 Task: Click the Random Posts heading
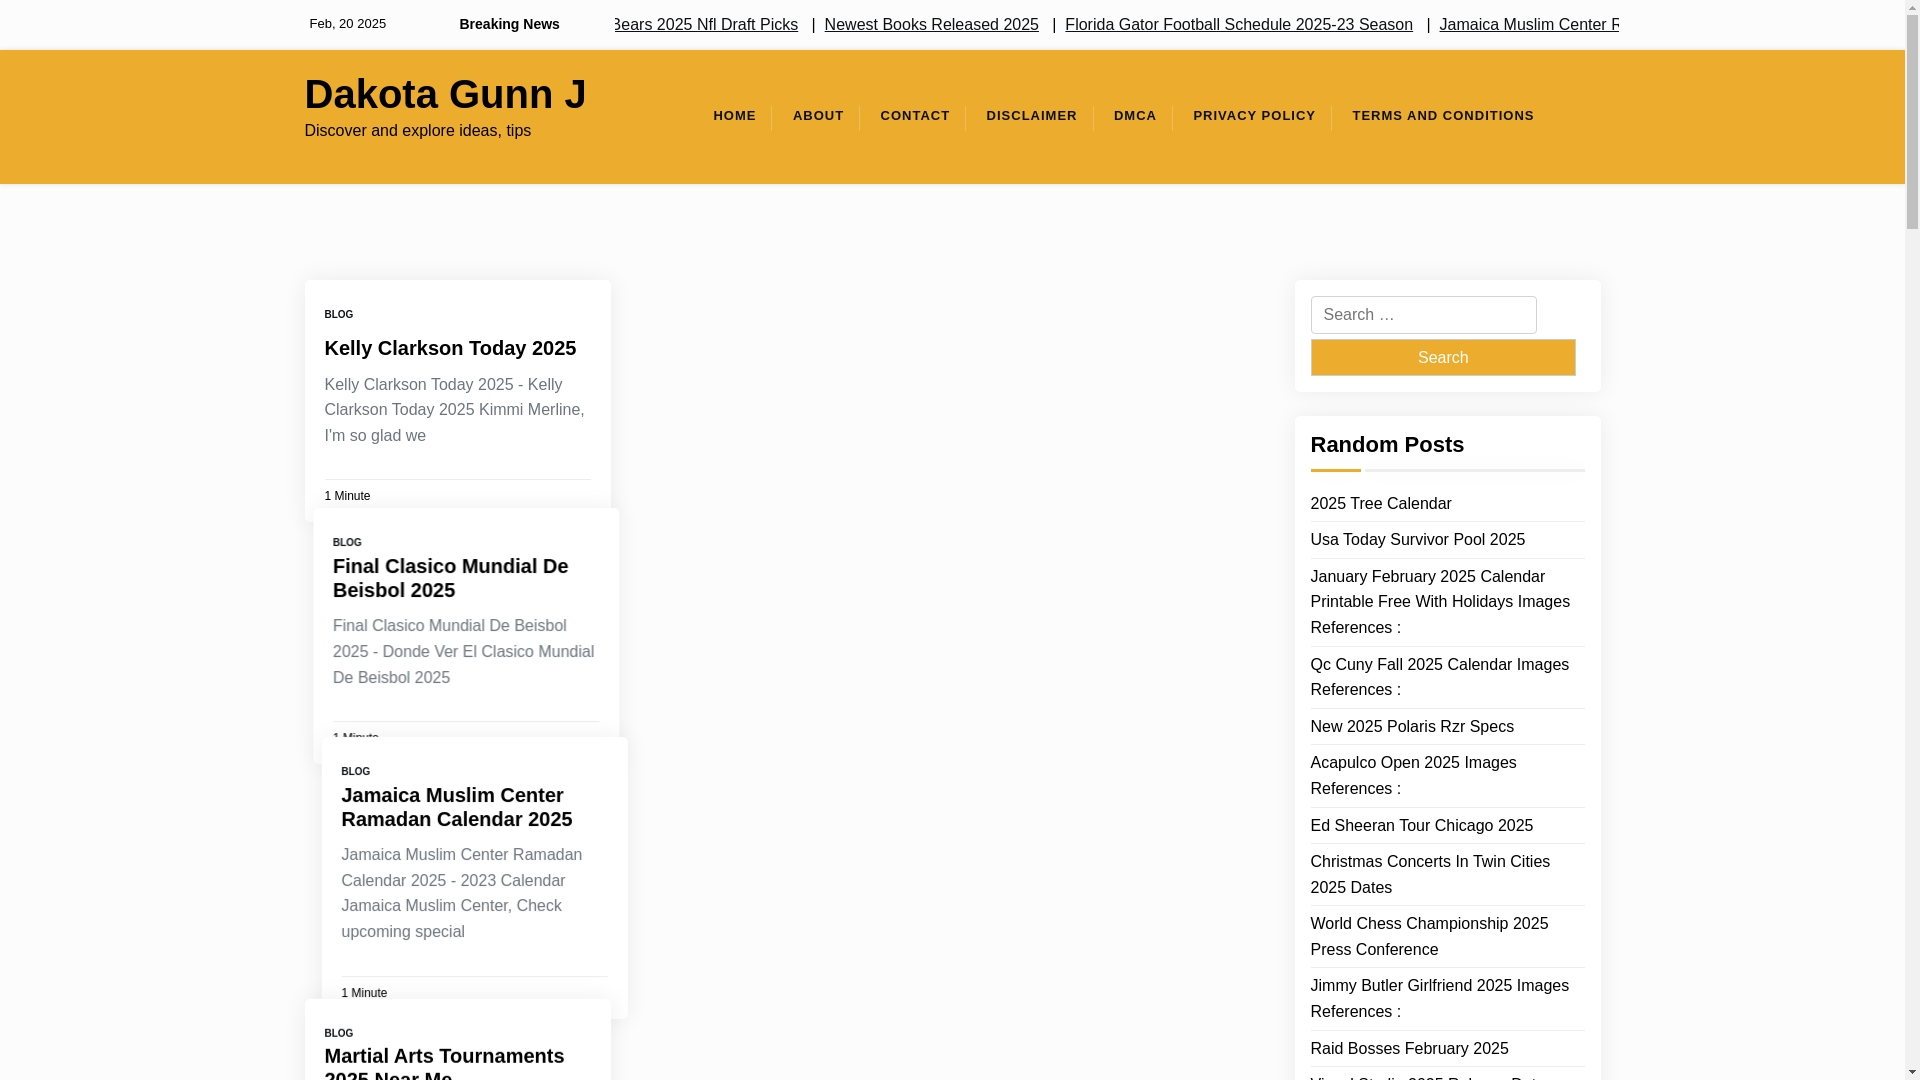click(x=1387, y=445)
